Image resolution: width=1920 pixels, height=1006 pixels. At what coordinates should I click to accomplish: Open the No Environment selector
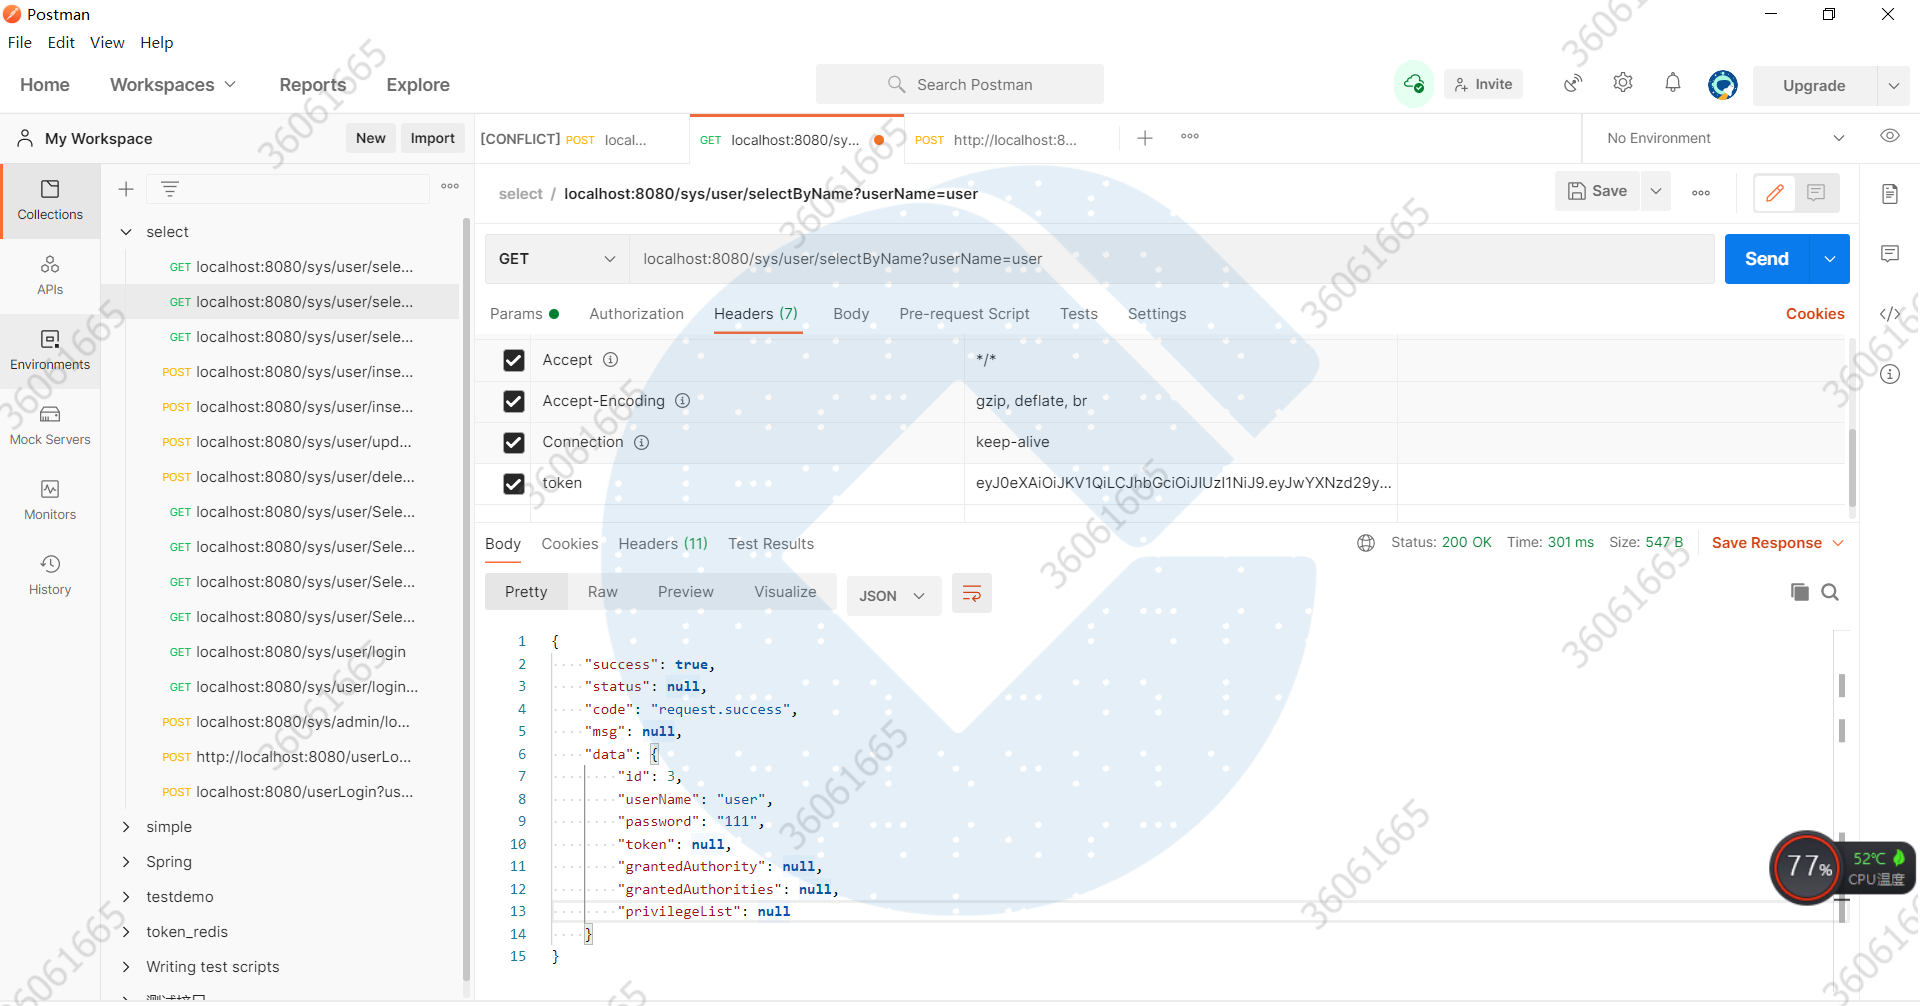1725,138
